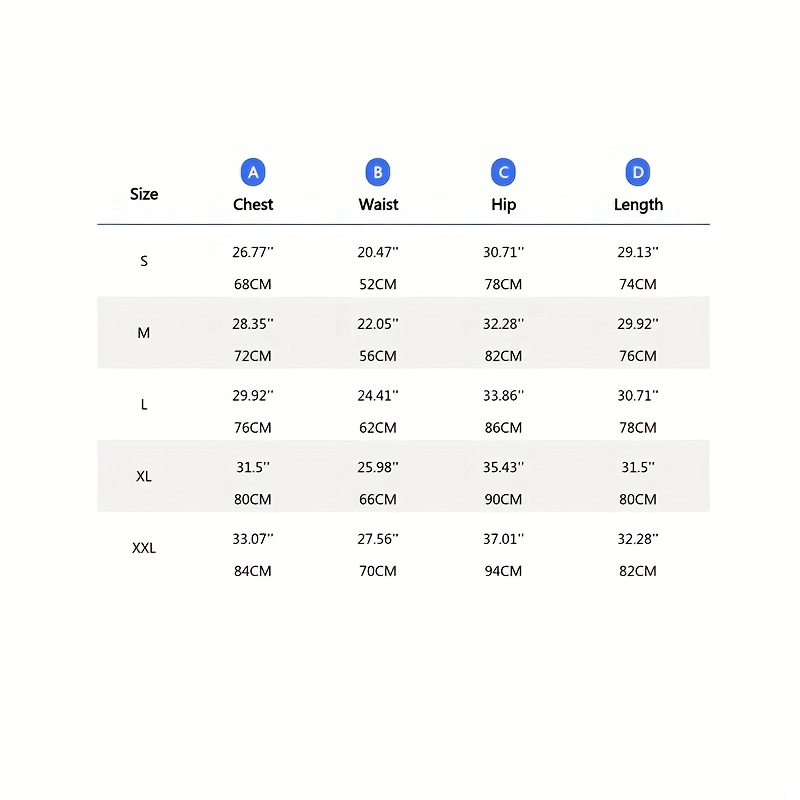This screenshot has width=800, height=800.
Task: Select the S size row label
Action: [144, 261]
